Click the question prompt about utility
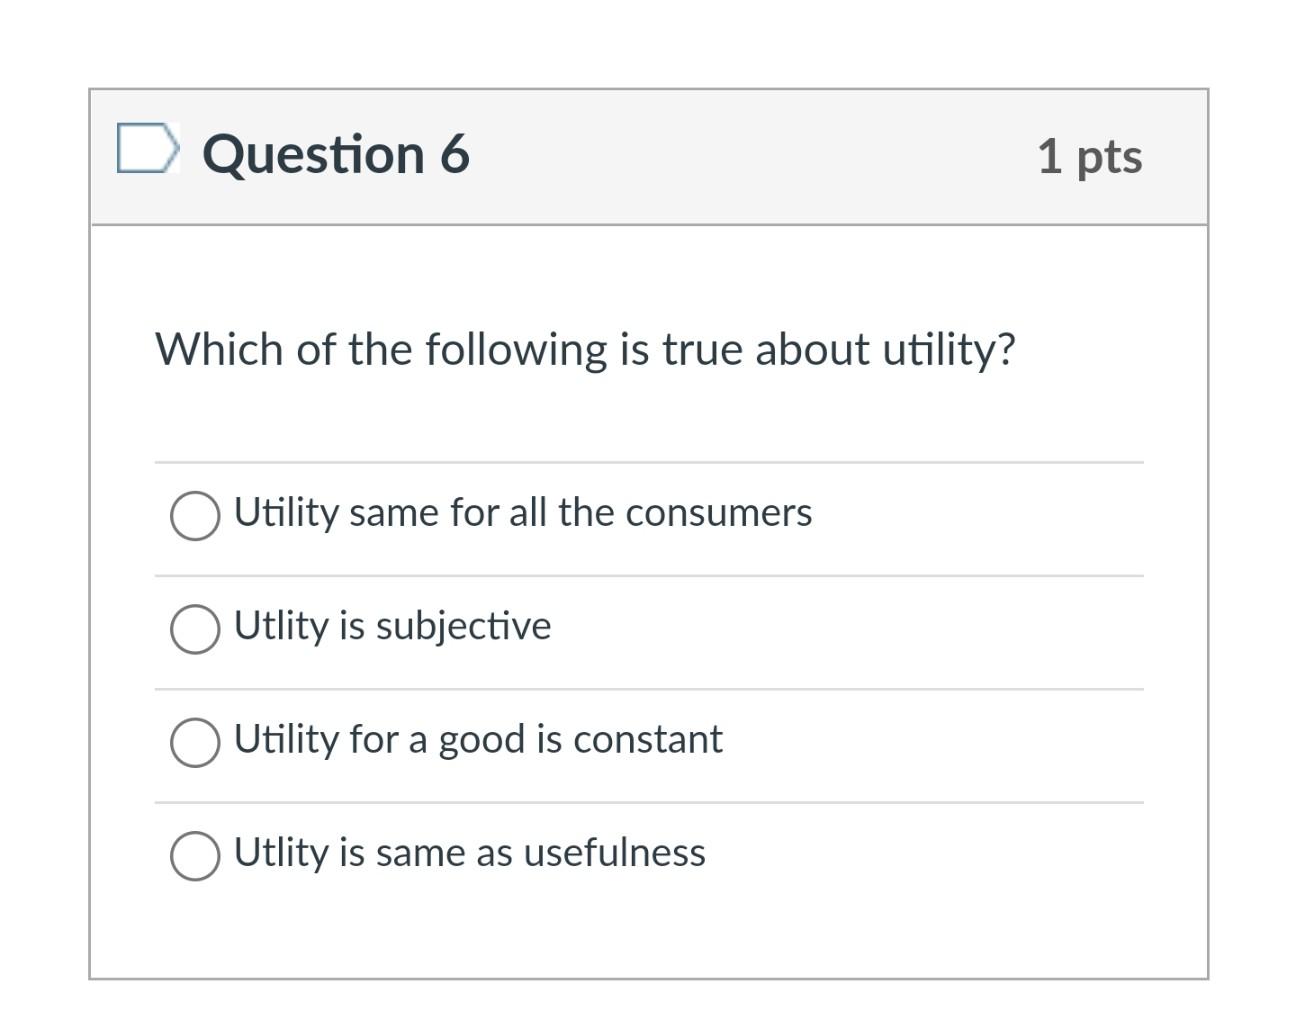This screenshot has height=1026, width=1296. click(585, 350)
